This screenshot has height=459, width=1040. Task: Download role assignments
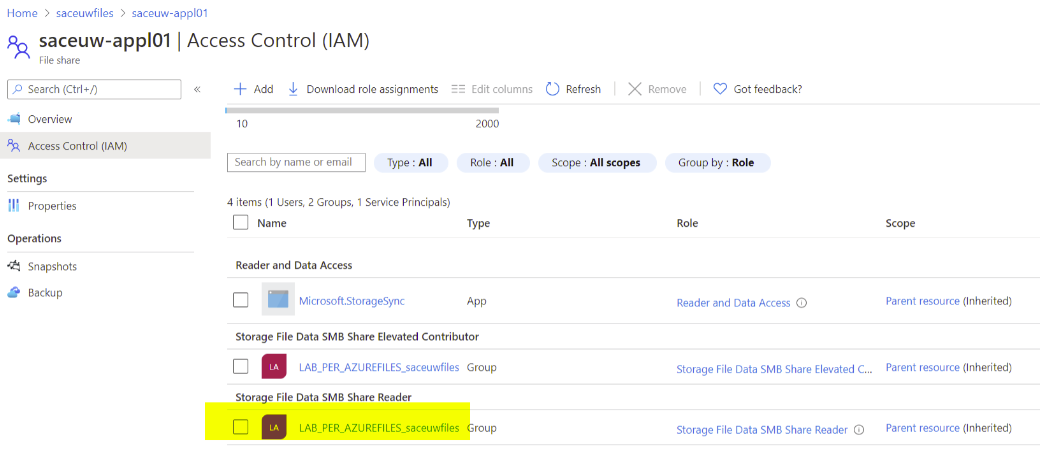372,89
